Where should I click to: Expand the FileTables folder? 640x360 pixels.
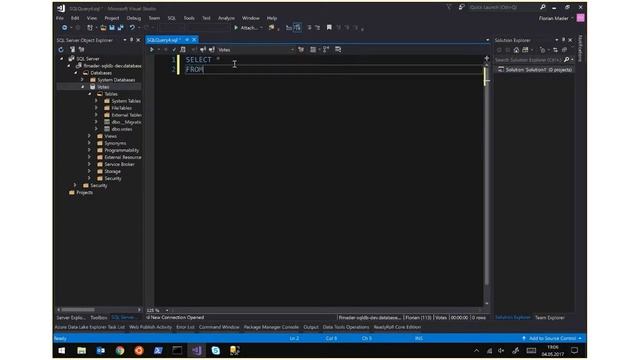click(x=97, y=108)
